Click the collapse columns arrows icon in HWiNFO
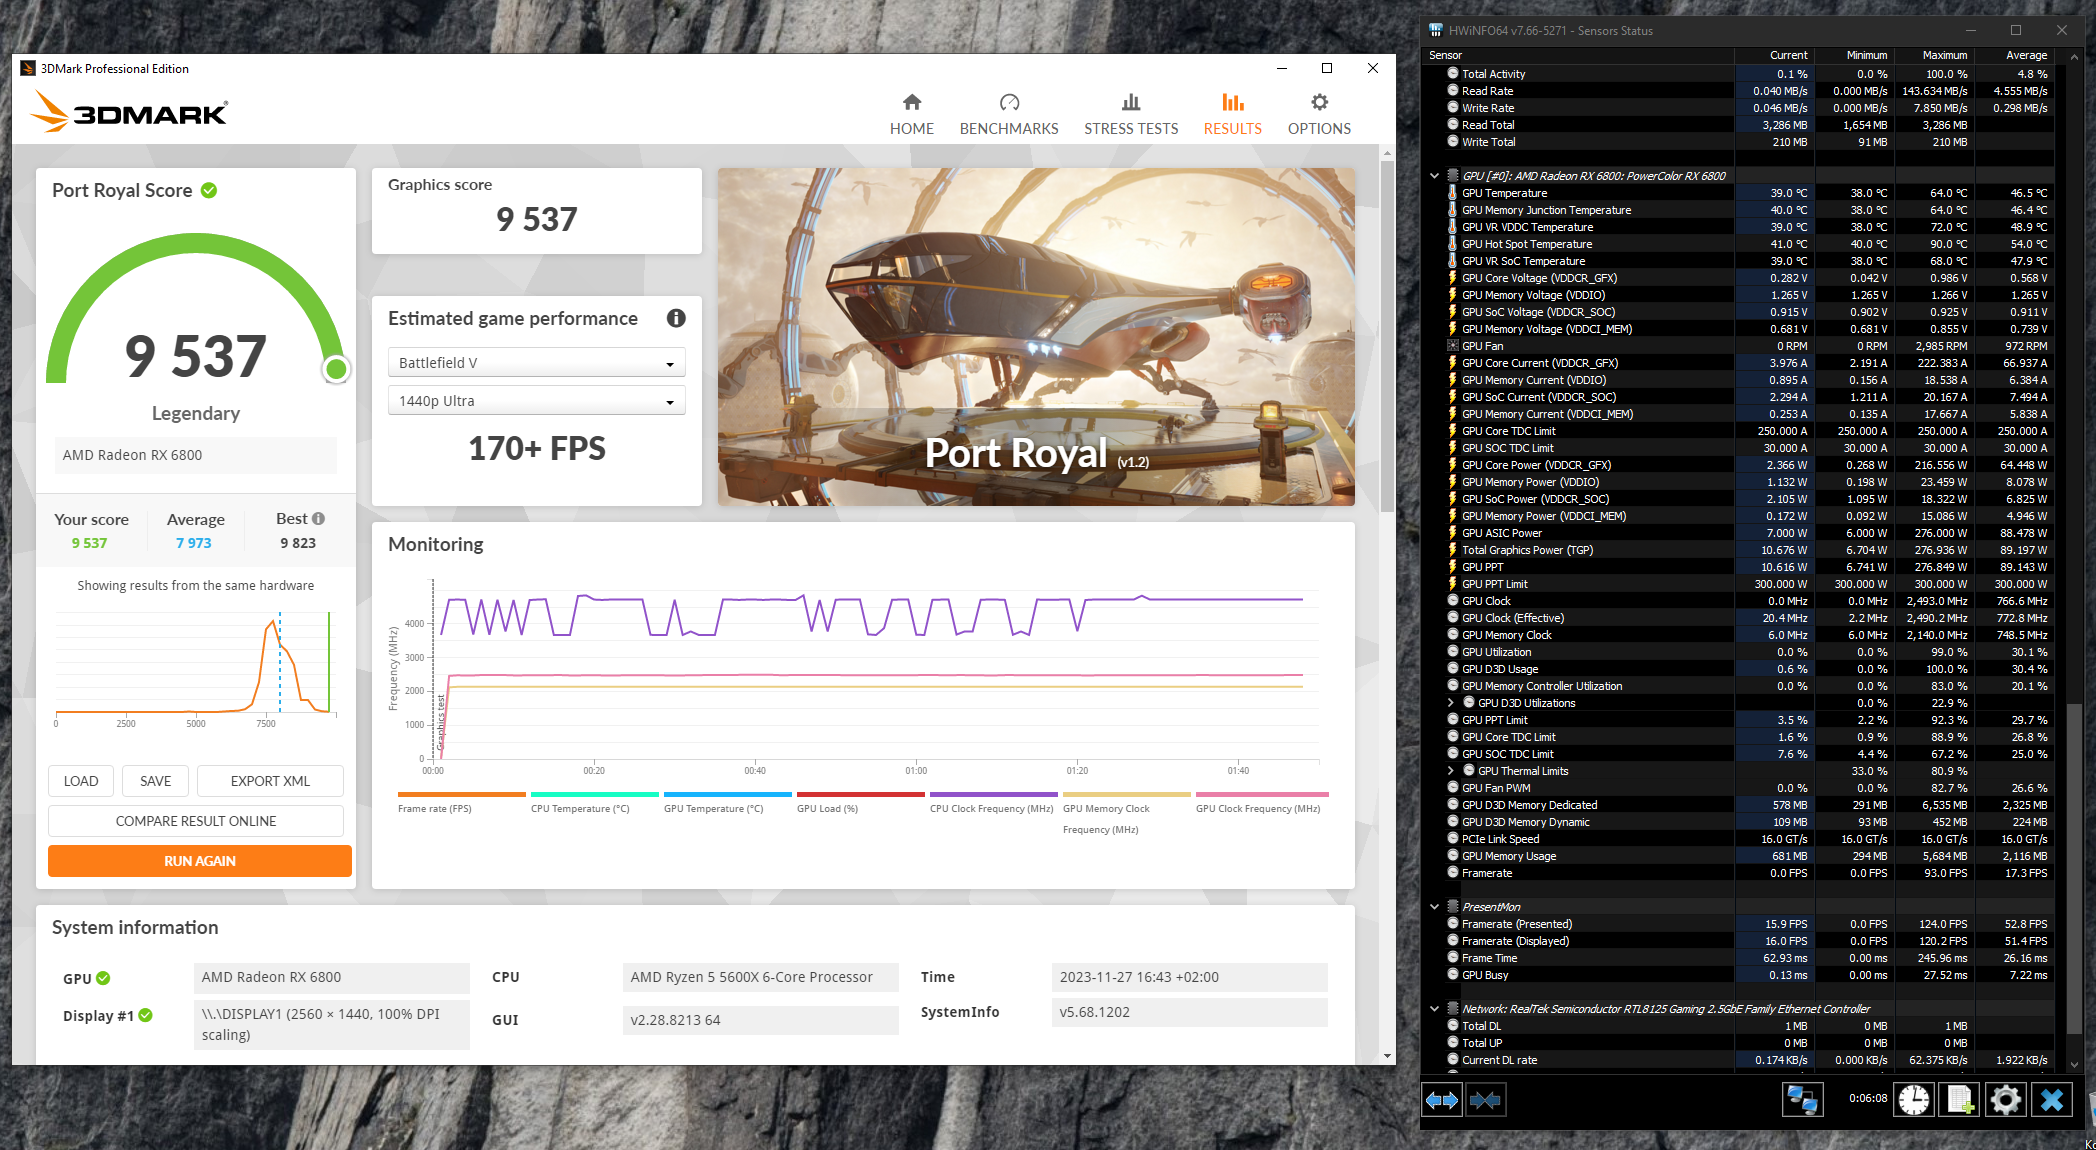Image resolution: width=2096 pixels, height=1150 pixels. (x=1485, y=1100)
